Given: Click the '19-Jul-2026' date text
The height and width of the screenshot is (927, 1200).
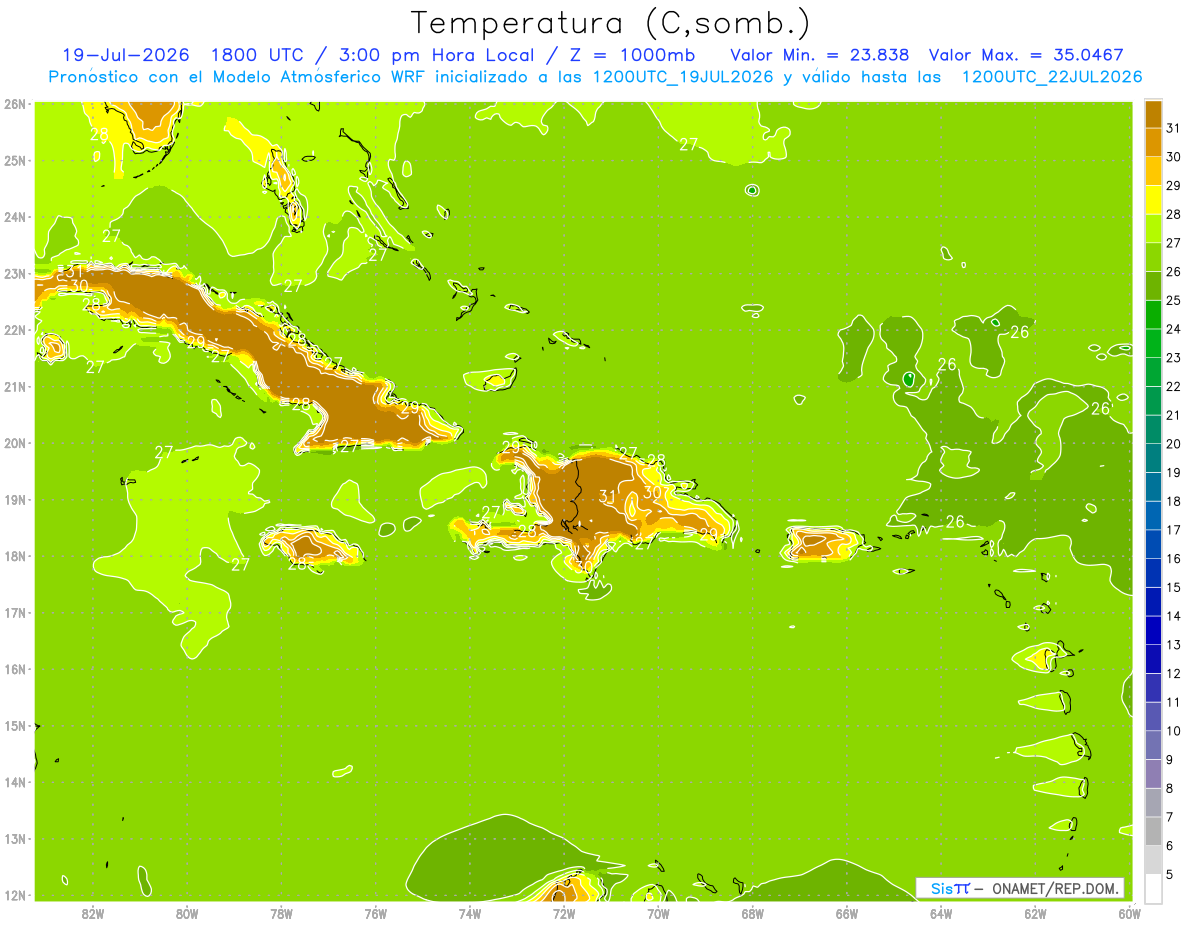Looking at the screenshot, I should click(x=126, y=54).
